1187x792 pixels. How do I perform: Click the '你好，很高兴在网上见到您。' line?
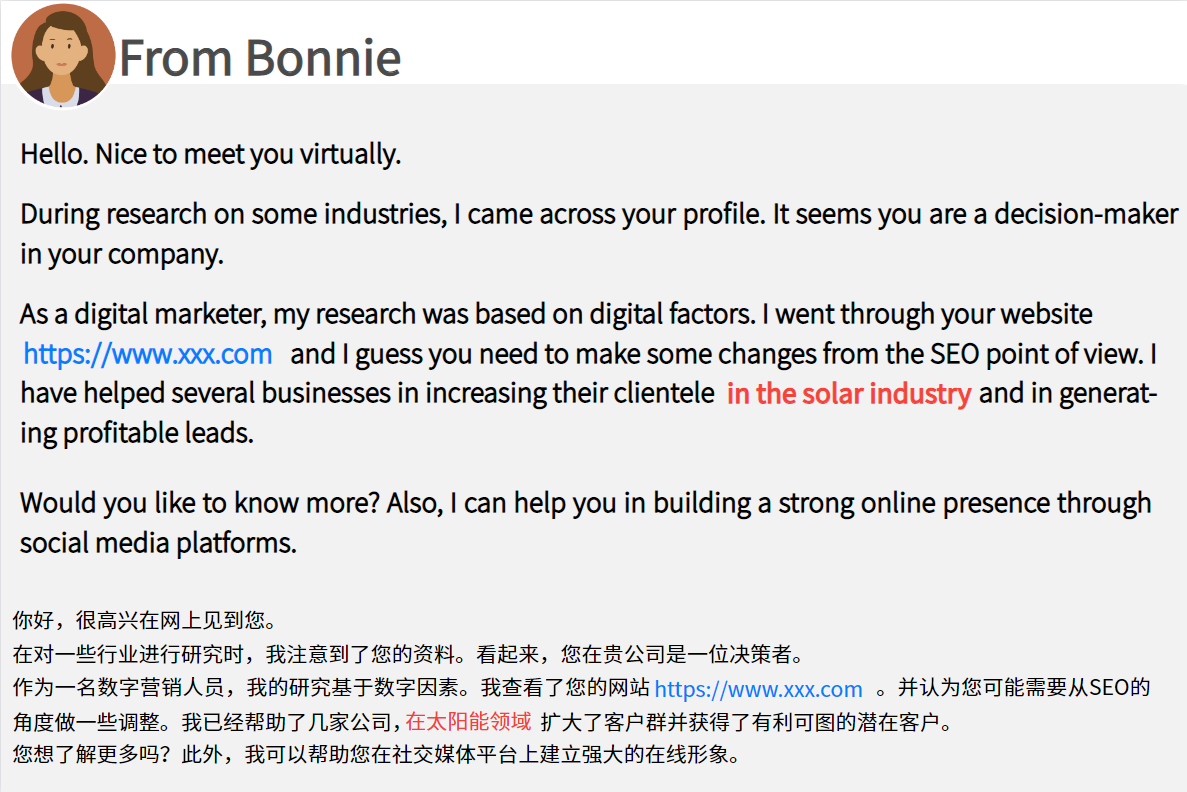pos(148,620)
